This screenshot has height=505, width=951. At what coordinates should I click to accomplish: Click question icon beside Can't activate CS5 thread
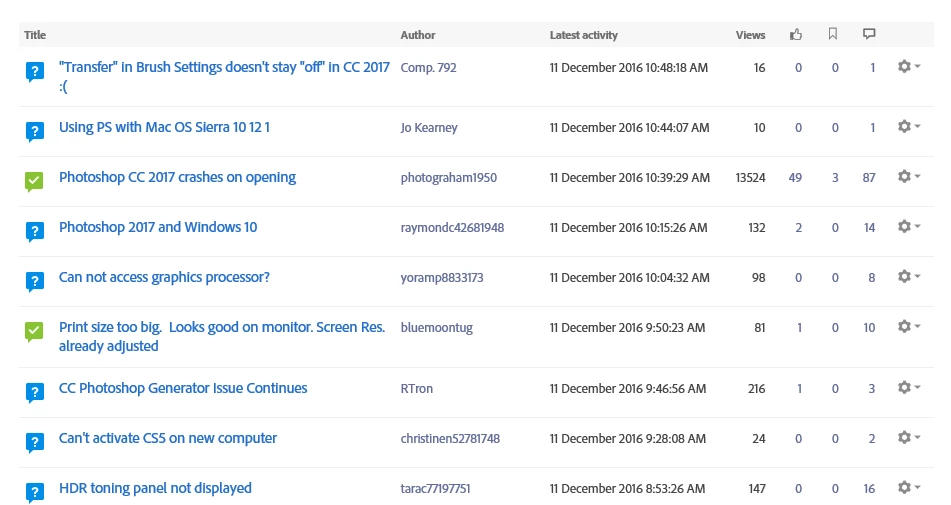pyautogui.click(x=35, y=443)
